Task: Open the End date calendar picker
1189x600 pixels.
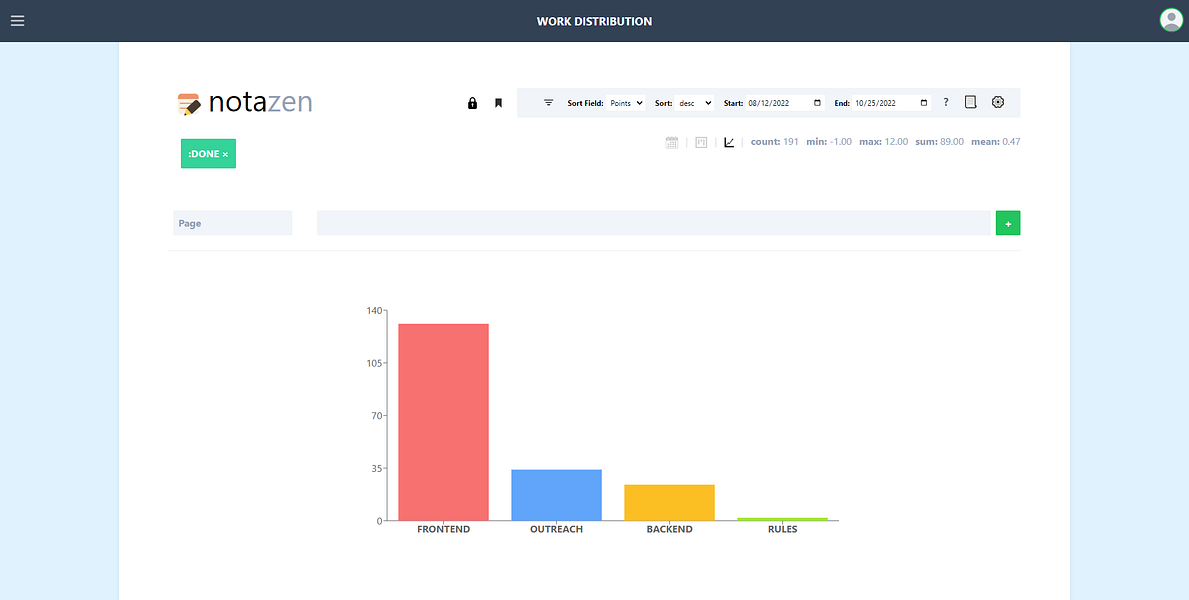Action: (x=924, y=102)
